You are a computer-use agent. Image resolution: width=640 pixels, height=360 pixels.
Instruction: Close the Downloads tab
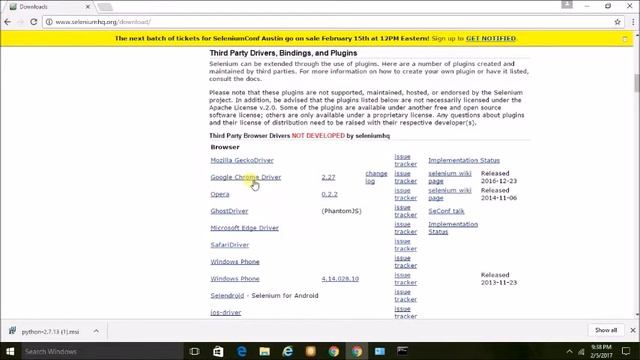pyautogui.click(x=87, y=7)
